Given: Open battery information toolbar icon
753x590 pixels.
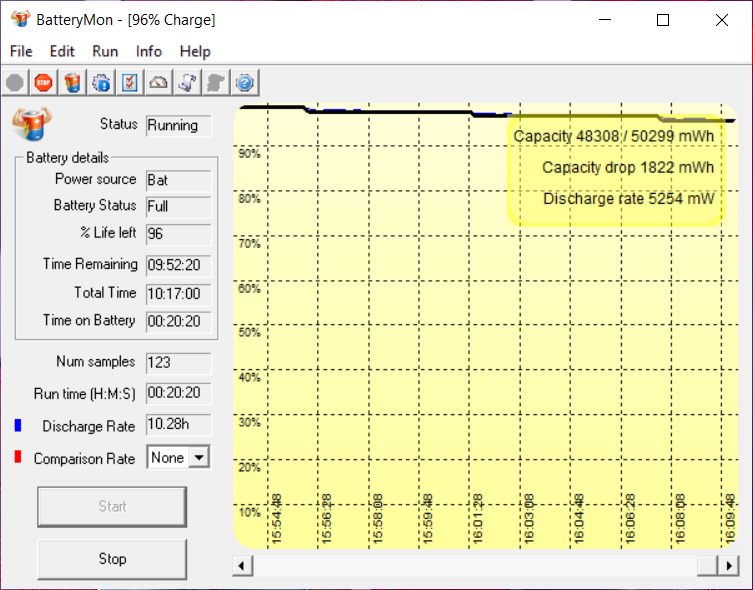Looking at the screenshot, I should tap(72, 83).
